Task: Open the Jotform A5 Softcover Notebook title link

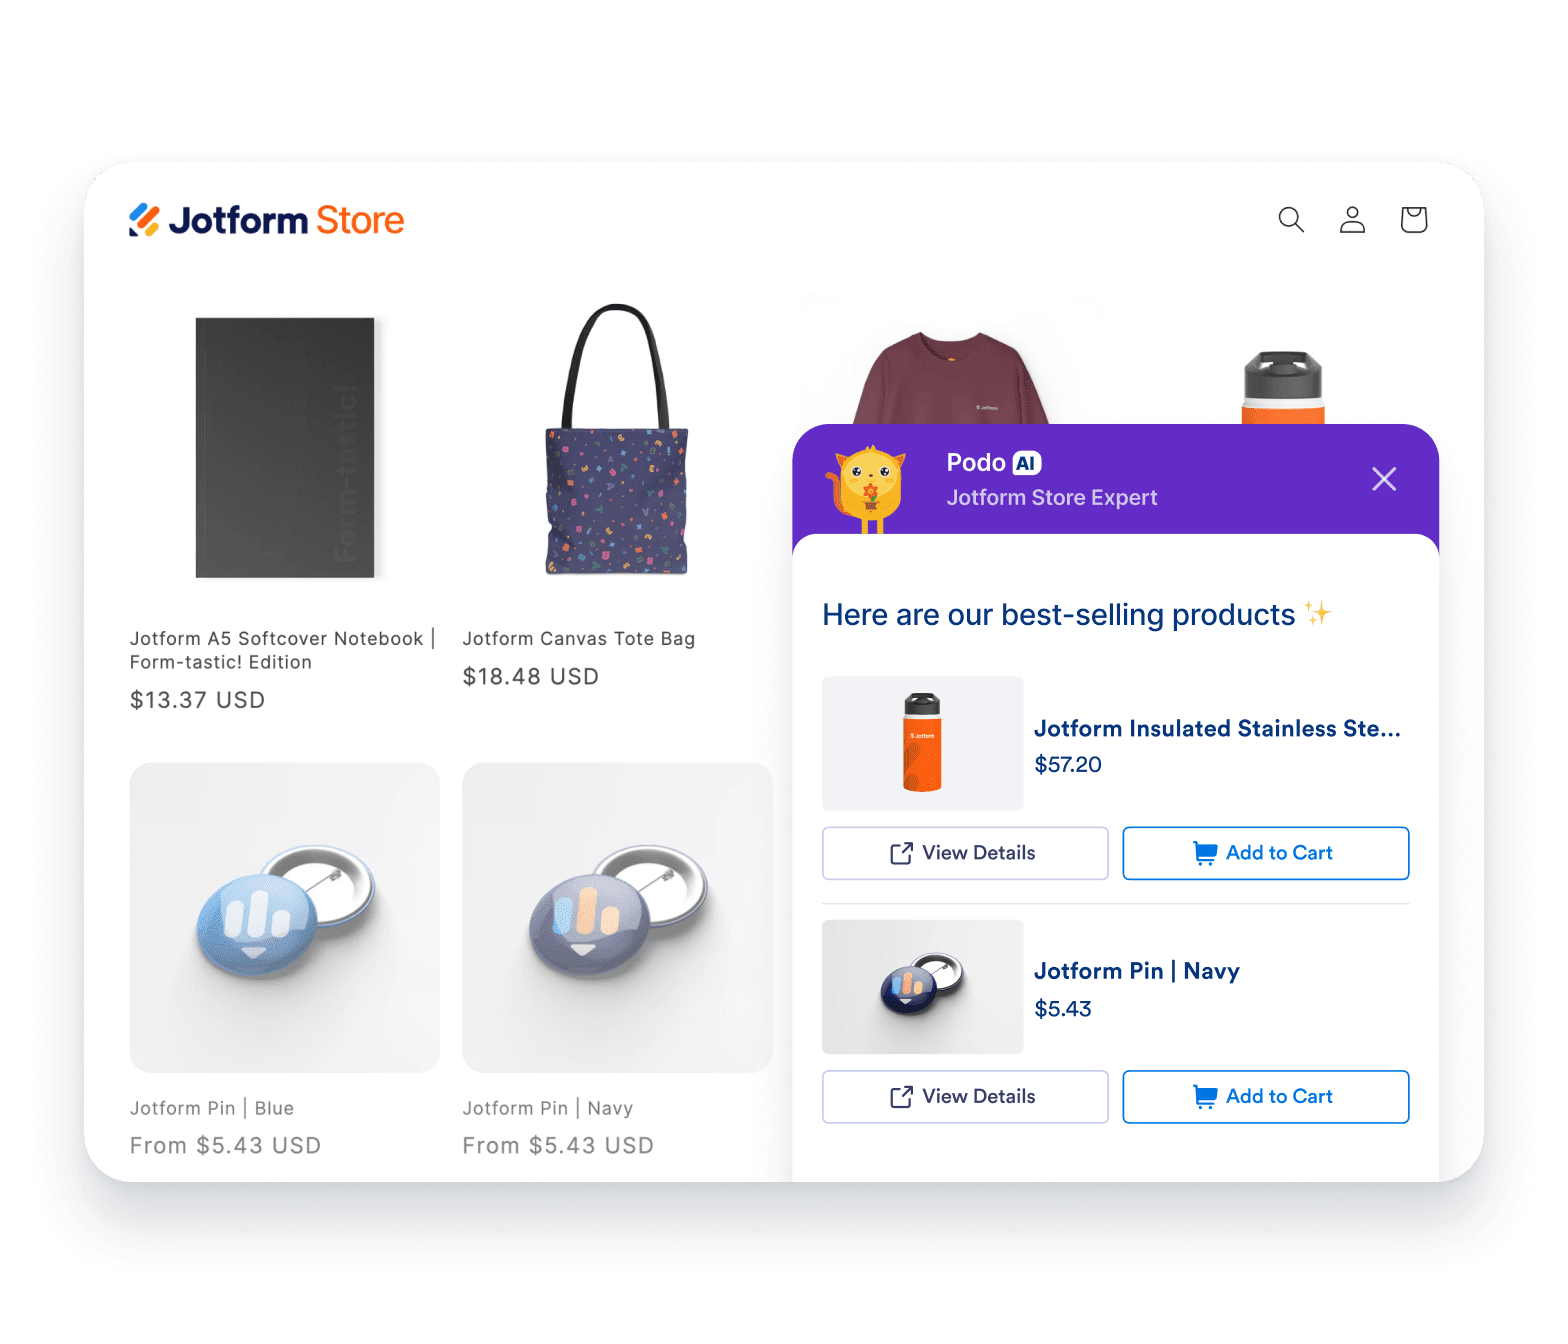Action: pyautogui.click(x=283, y=650)
